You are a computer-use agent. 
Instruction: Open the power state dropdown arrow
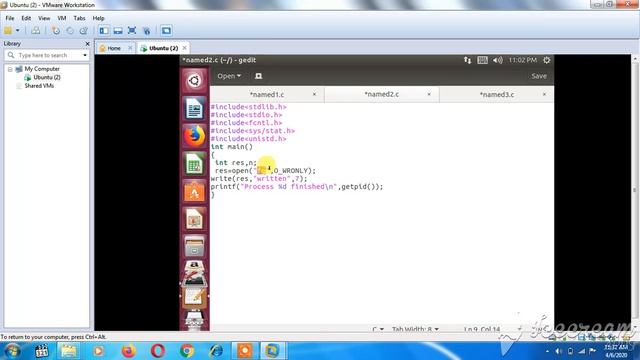click(18, 31)
